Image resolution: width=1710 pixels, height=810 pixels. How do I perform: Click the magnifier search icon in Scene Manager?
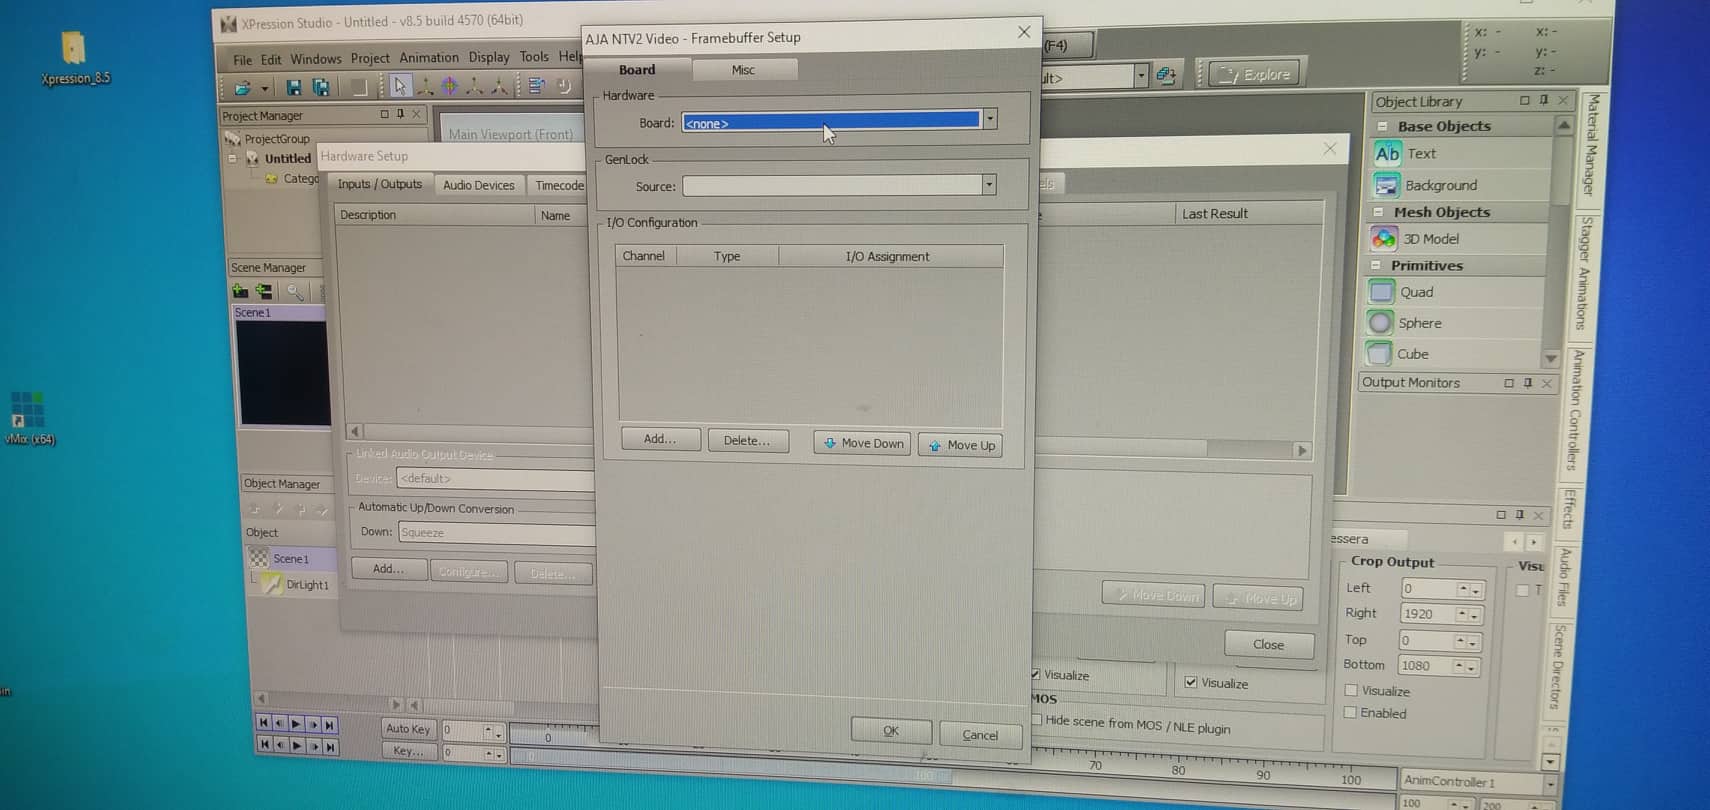coord(295,291)
